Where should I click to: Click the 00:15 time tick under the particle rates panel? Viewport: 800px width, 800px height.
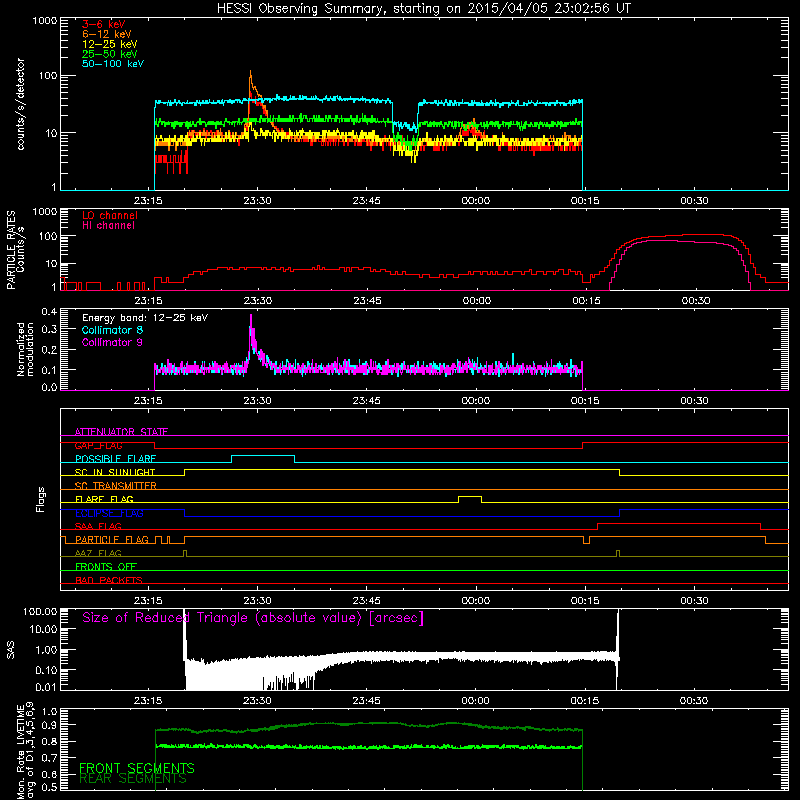(586, 301)
